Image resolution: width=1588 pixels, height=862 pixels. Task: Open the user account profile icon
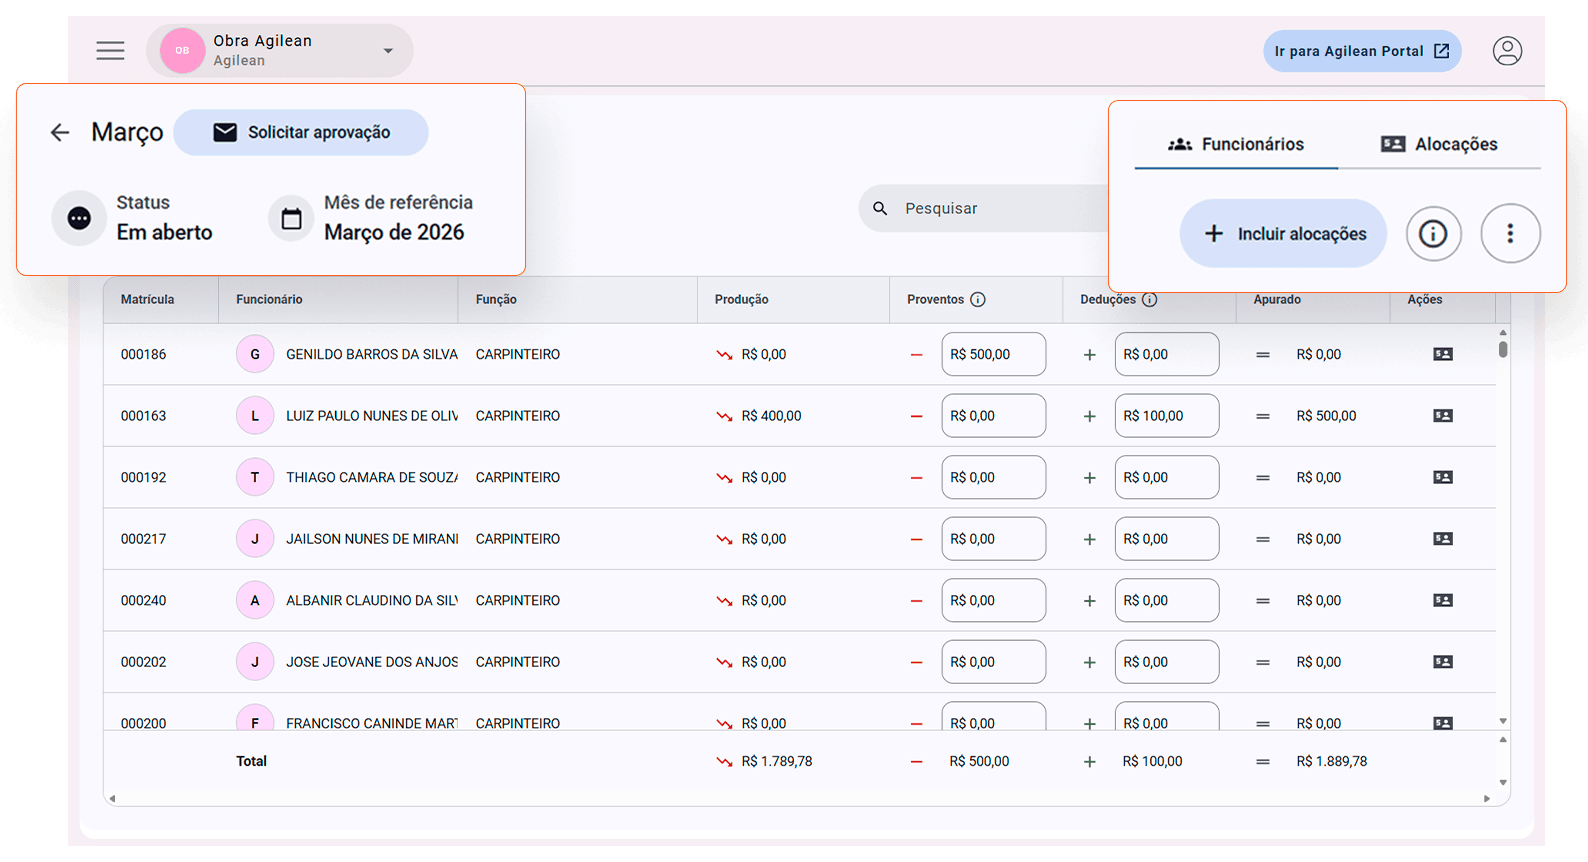(x=1507, y=50)
